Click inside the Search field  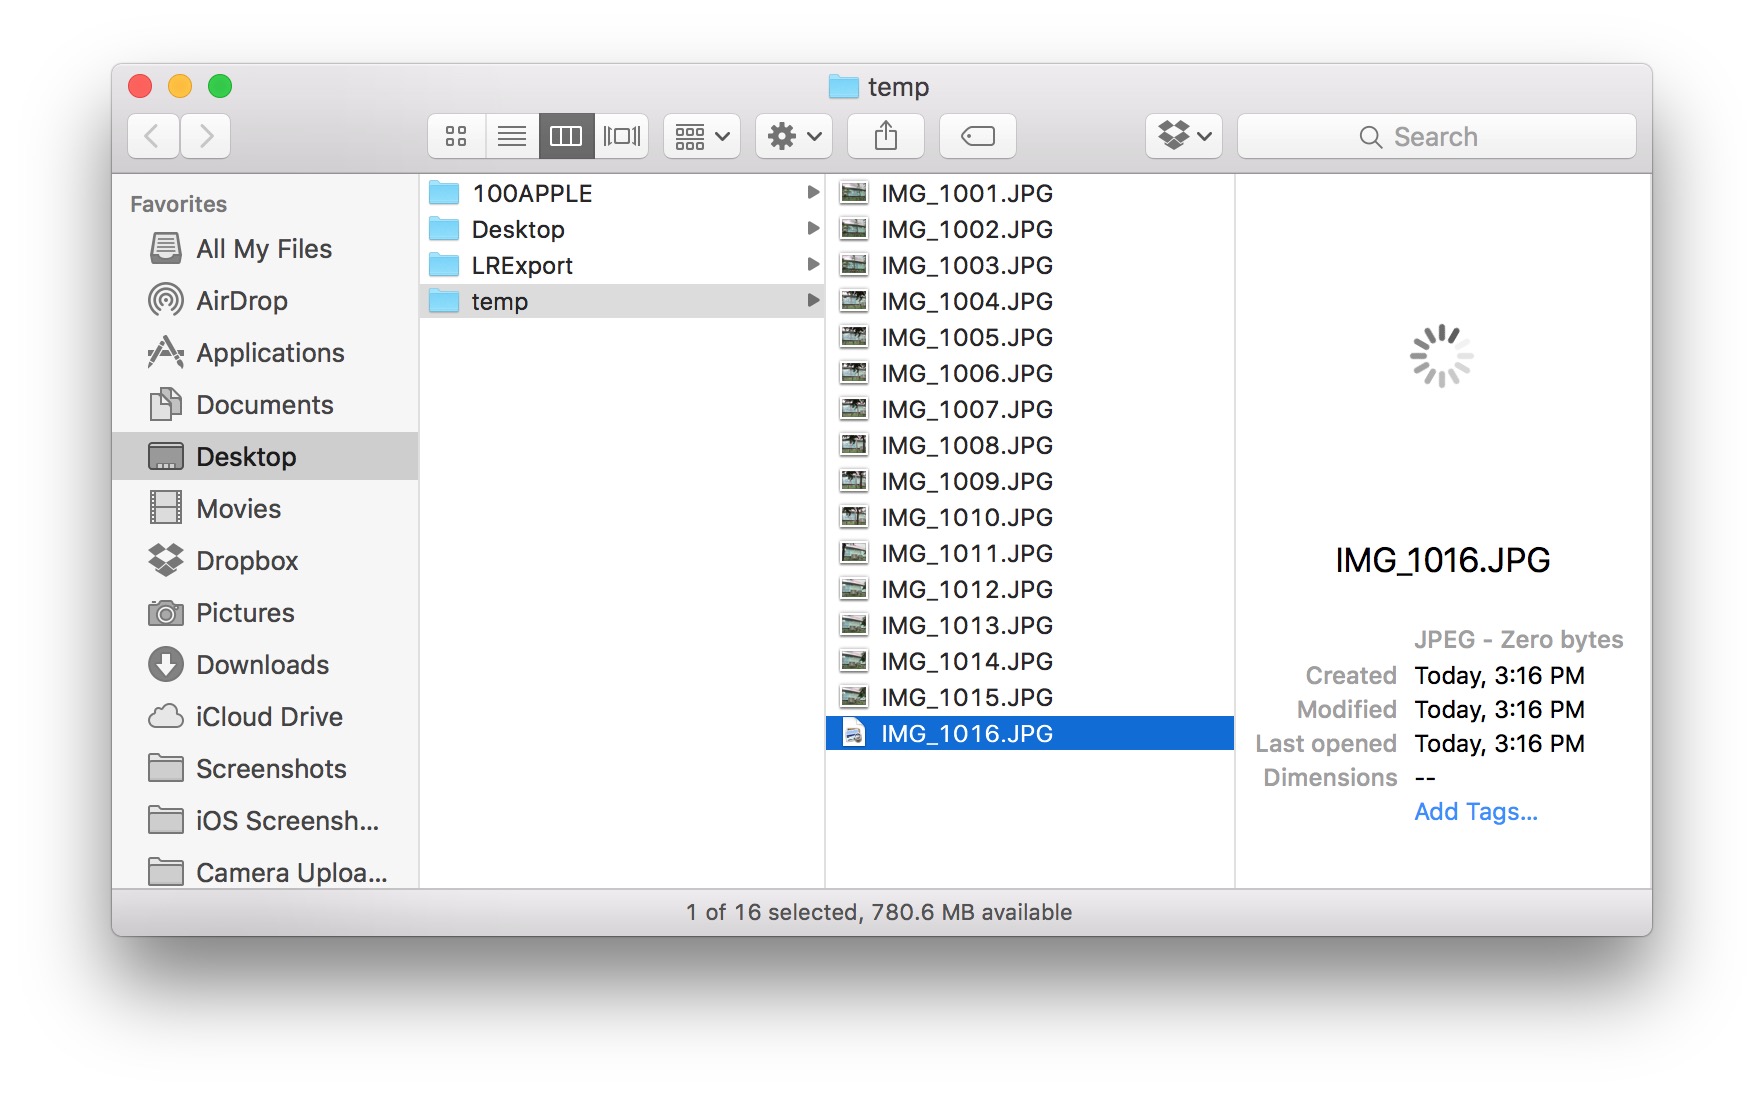(x=1436, y=137)
